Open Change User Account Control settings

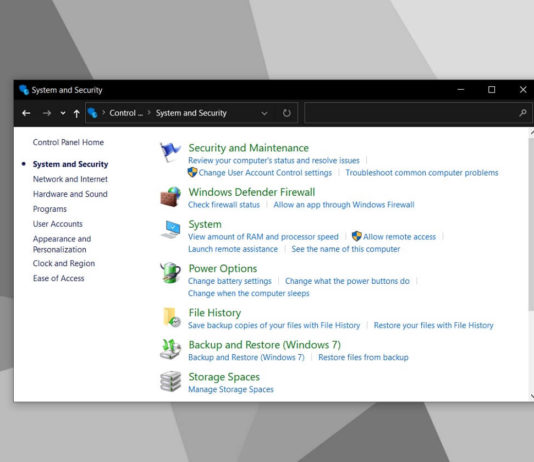[x=265, y=173]
